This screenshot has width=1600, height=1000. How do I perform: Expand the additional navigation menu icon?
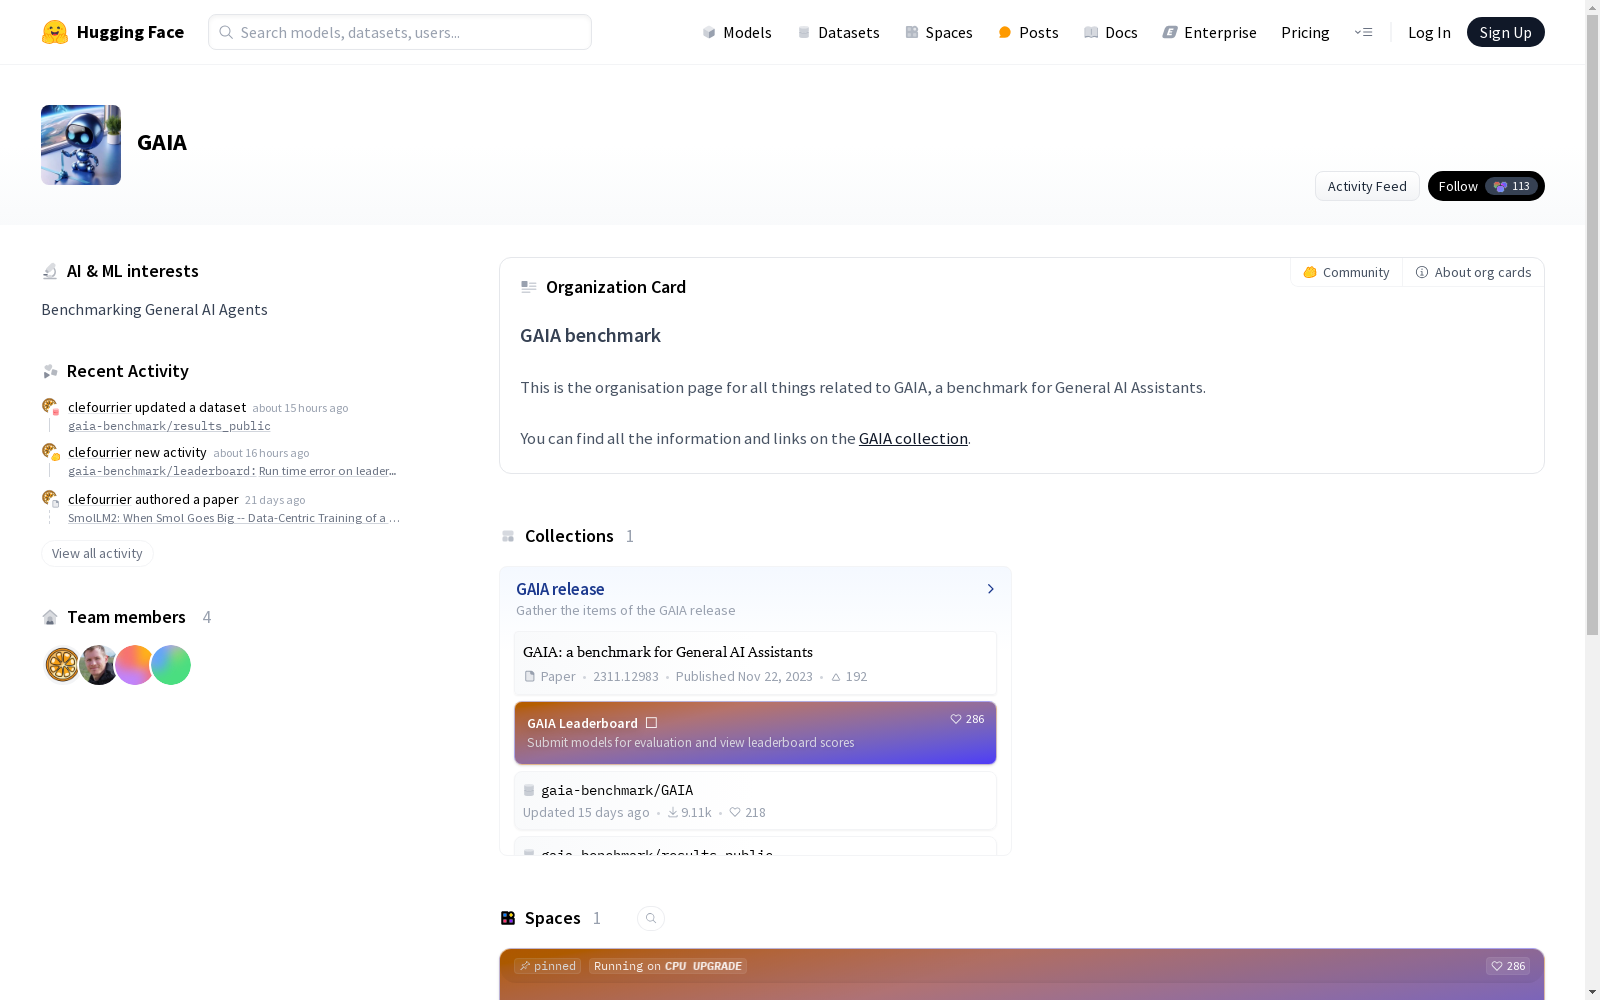click(x=1363, y=32)
